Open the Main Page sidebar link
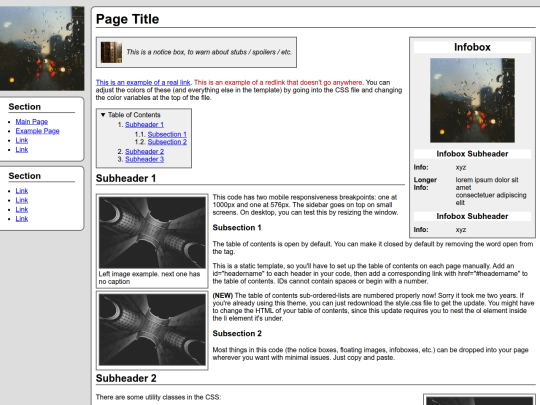Viewport: 540px width, 405px height. point(32,122)
